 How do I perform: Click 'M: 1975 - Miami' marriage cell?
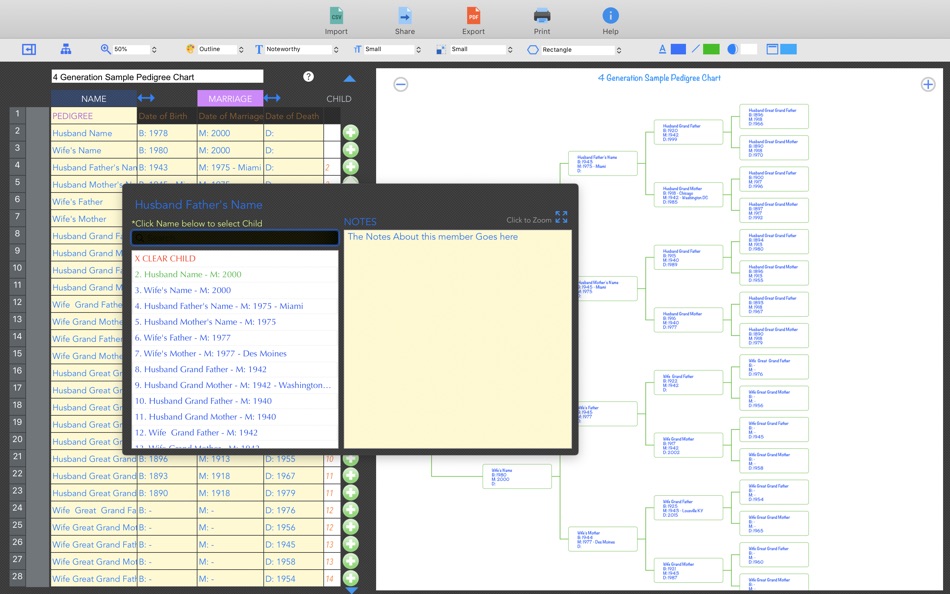point(230,167)
